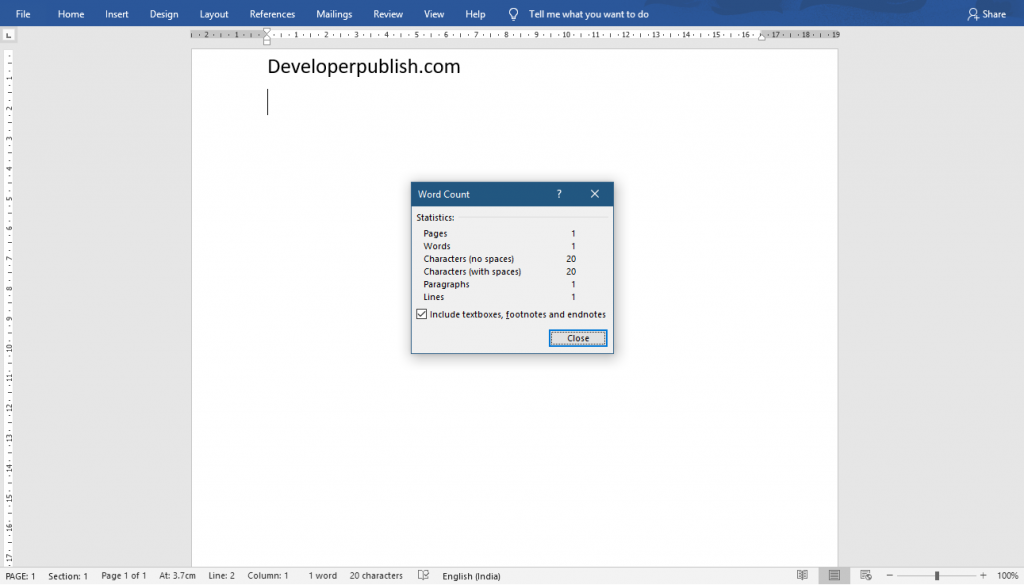Toggle Include textboxes, footnotes and endnotes checkbox

(421, 314)
